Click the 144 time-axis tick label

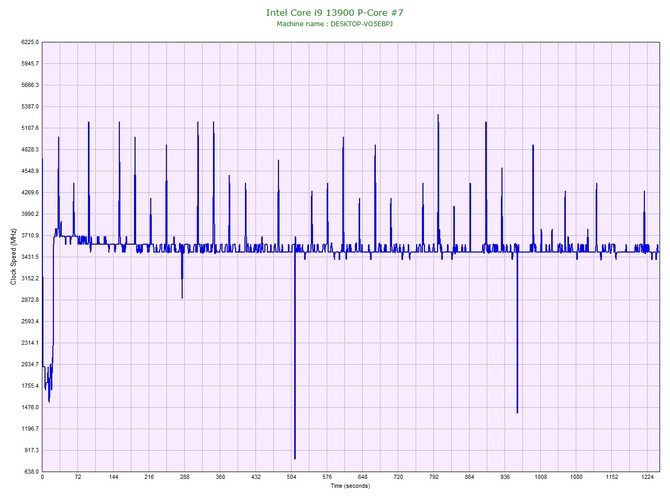(114, 477)
